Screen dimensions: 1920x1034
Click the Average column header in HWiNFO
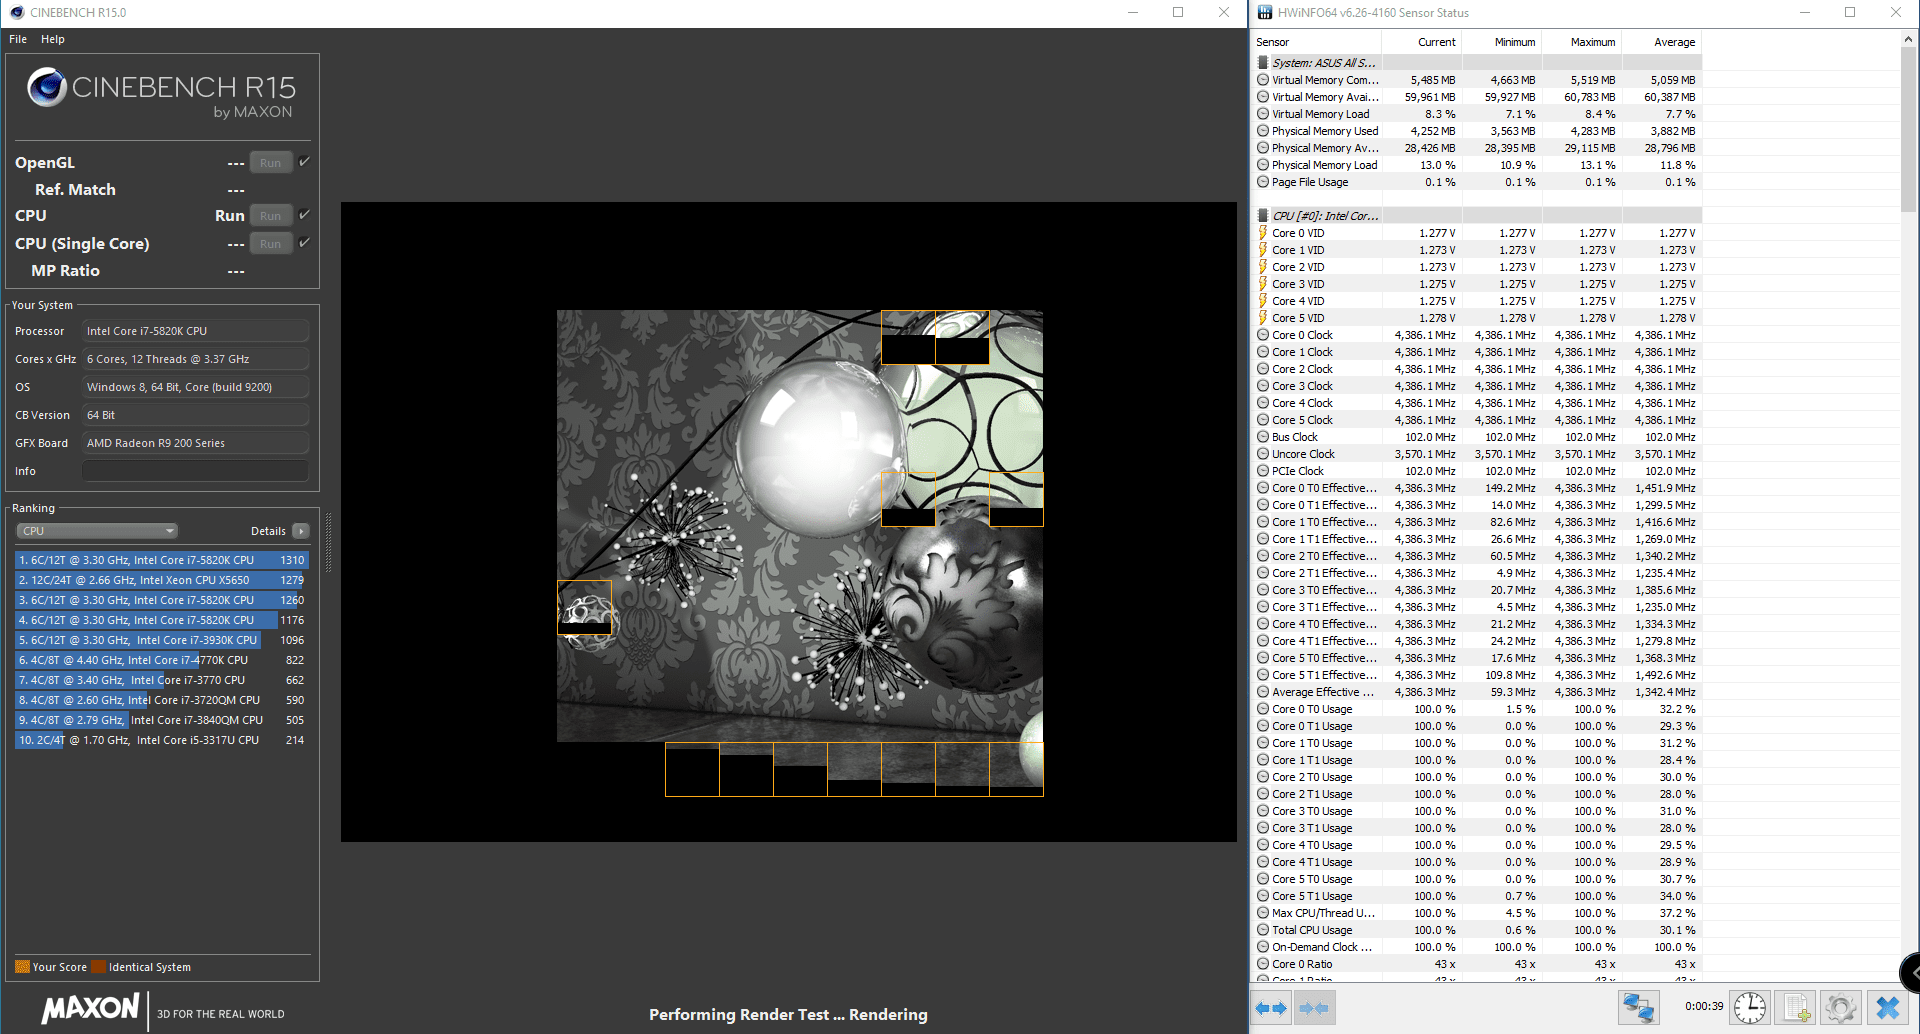click(1661, 42)
